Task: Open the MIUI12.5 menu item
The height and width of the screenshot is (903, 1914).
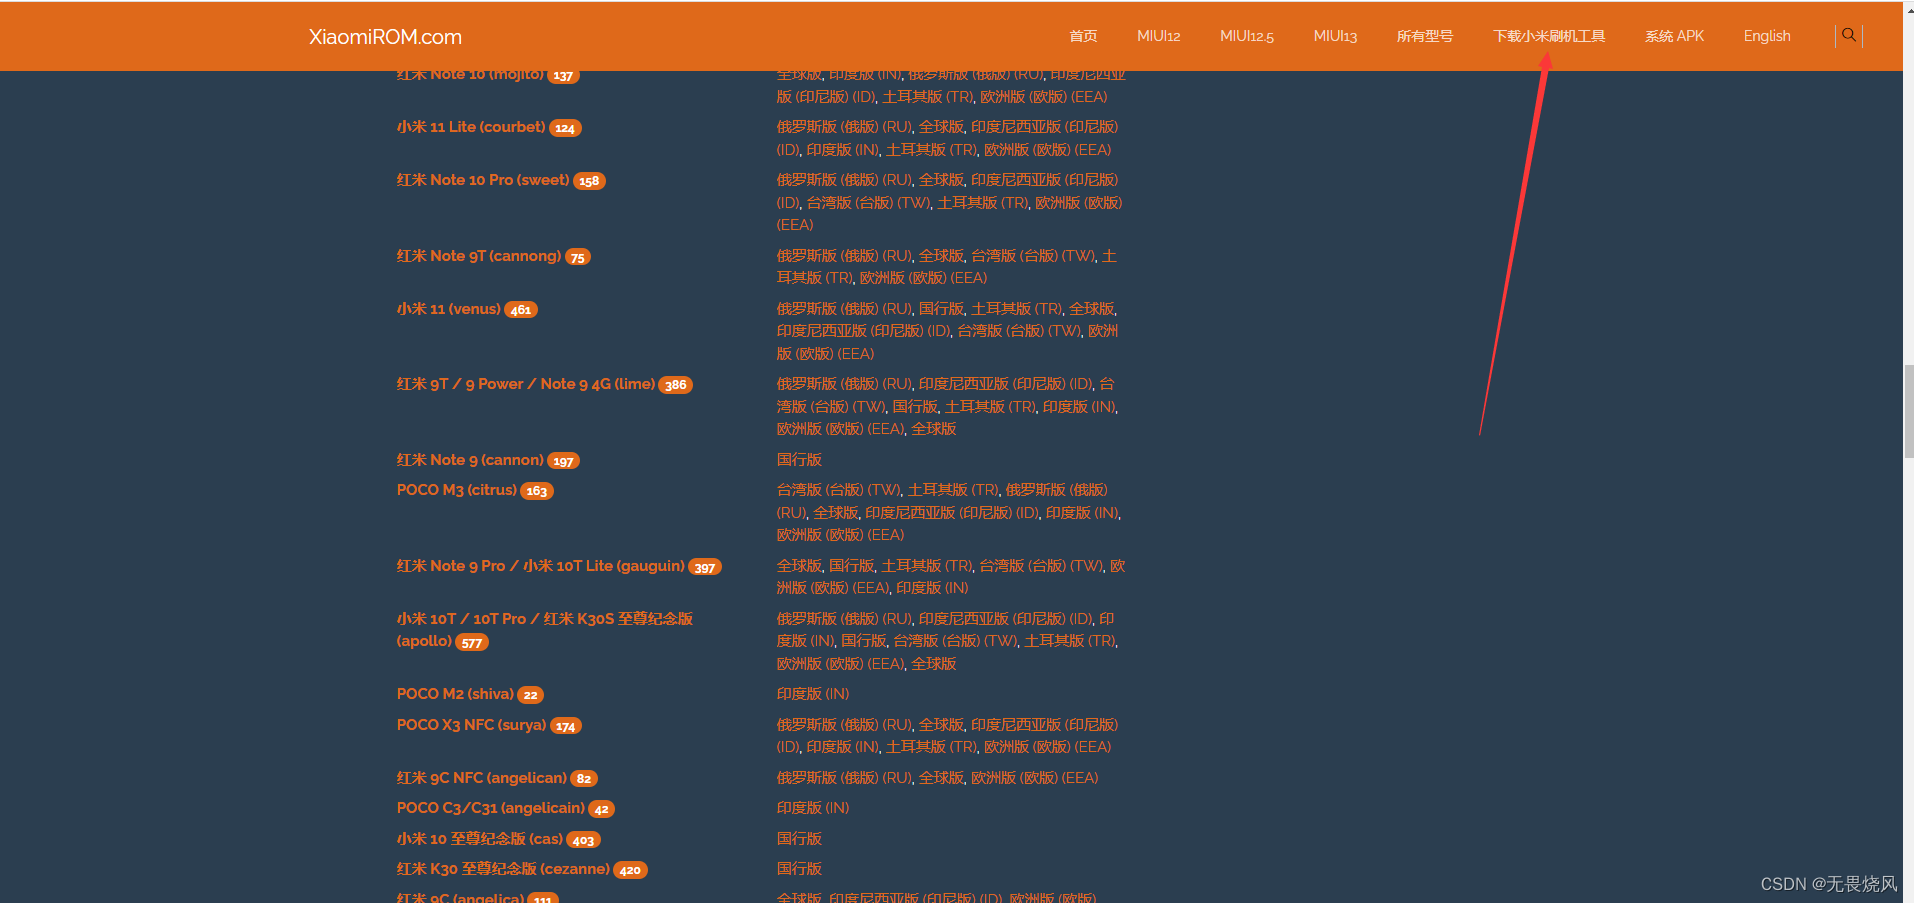Action: pyautogui.click(x=1247, y=36)
